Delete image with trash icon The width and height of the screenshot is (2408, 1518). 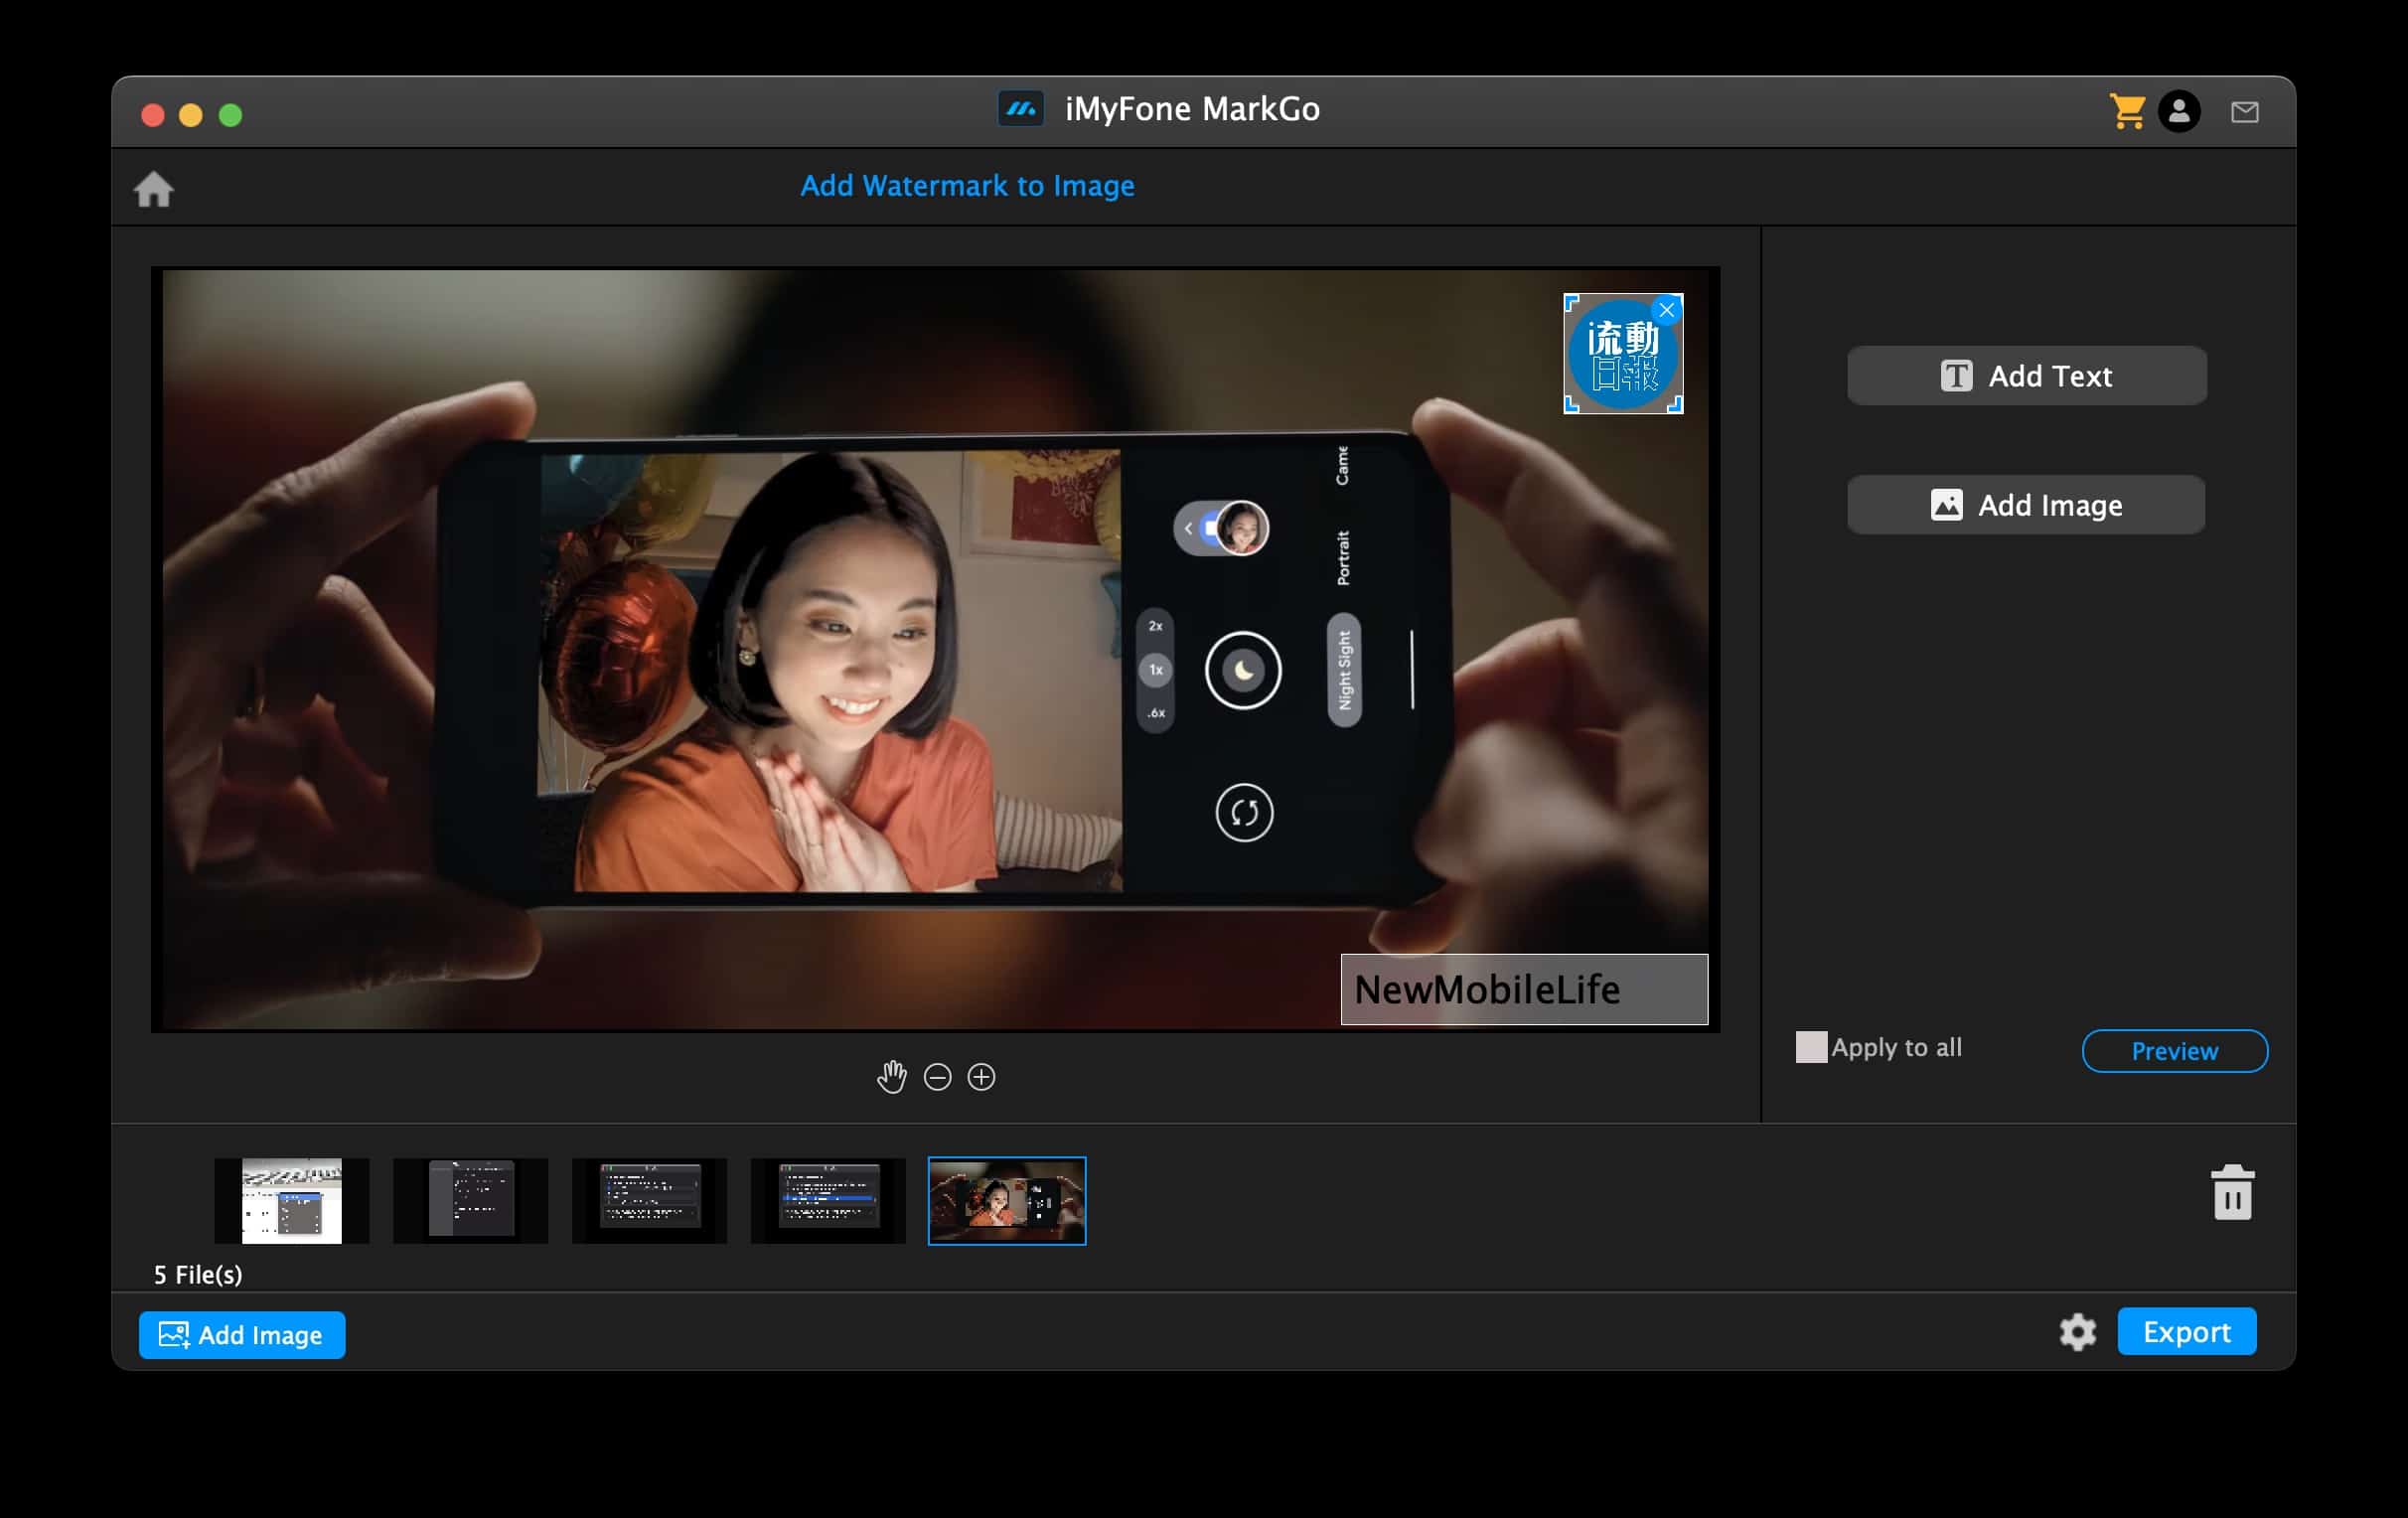[2232, 1193]
